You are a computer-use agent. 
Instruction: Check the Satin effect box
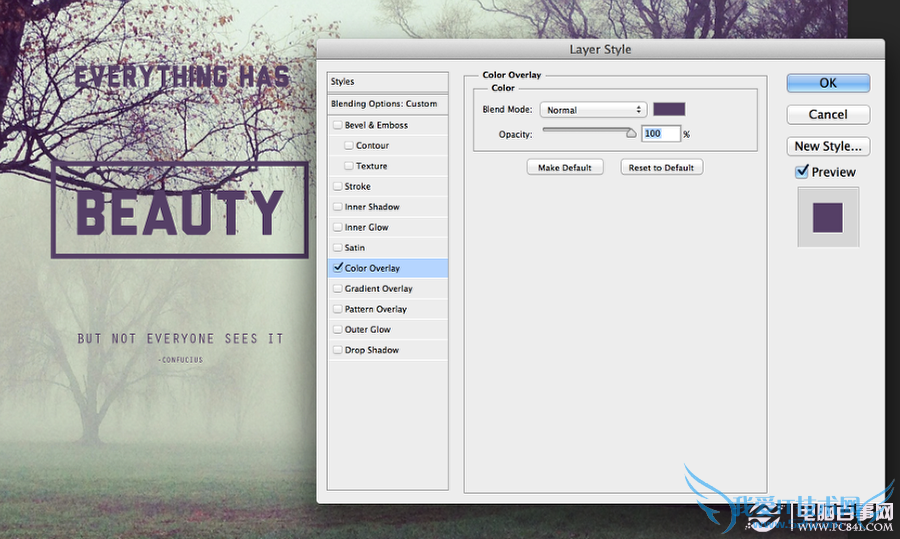(338, 248)
